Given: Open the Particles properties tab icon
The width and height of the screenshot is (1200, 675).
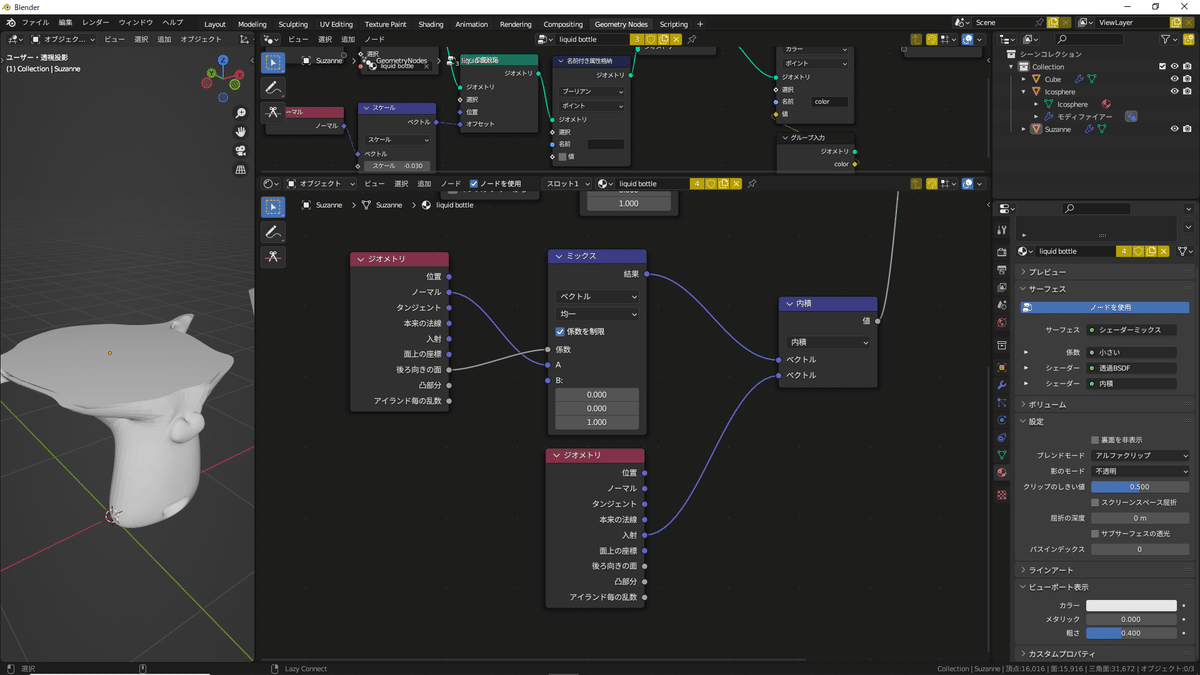Looking at the screenshot, I should (1002, 402).
